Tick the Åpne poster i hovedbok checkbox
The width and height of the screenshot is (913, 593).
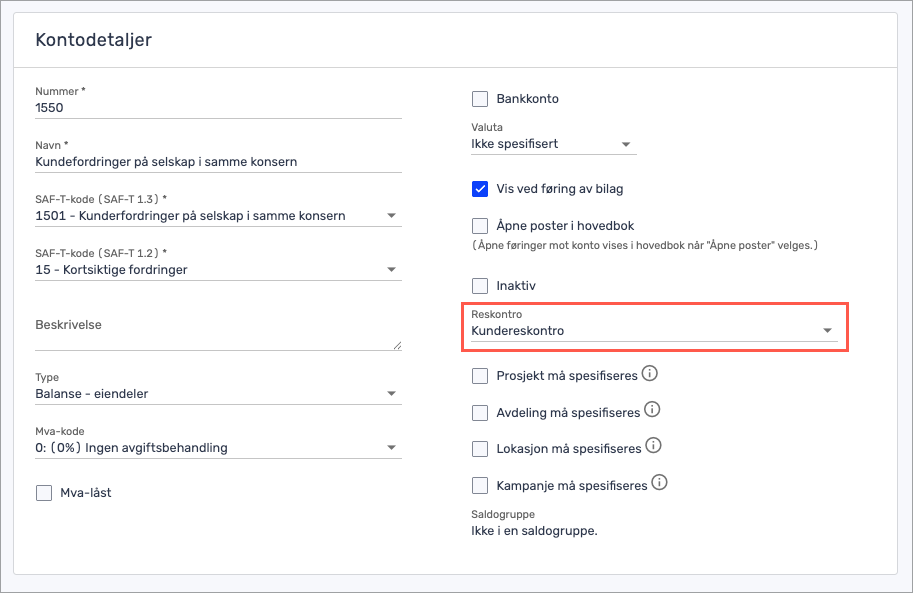480,226
